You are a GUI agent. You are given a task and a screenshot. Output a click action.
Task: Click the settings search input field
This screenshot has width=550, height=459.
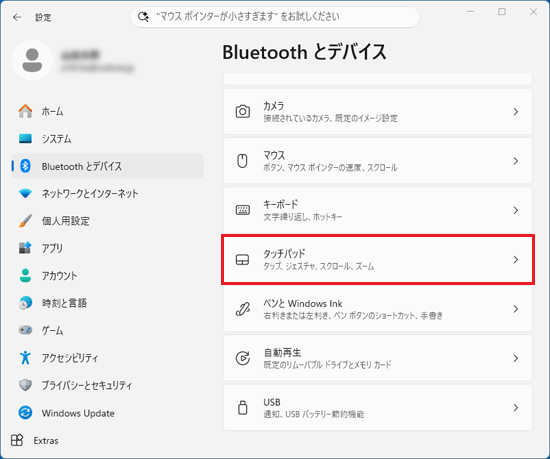click(275, 17)
